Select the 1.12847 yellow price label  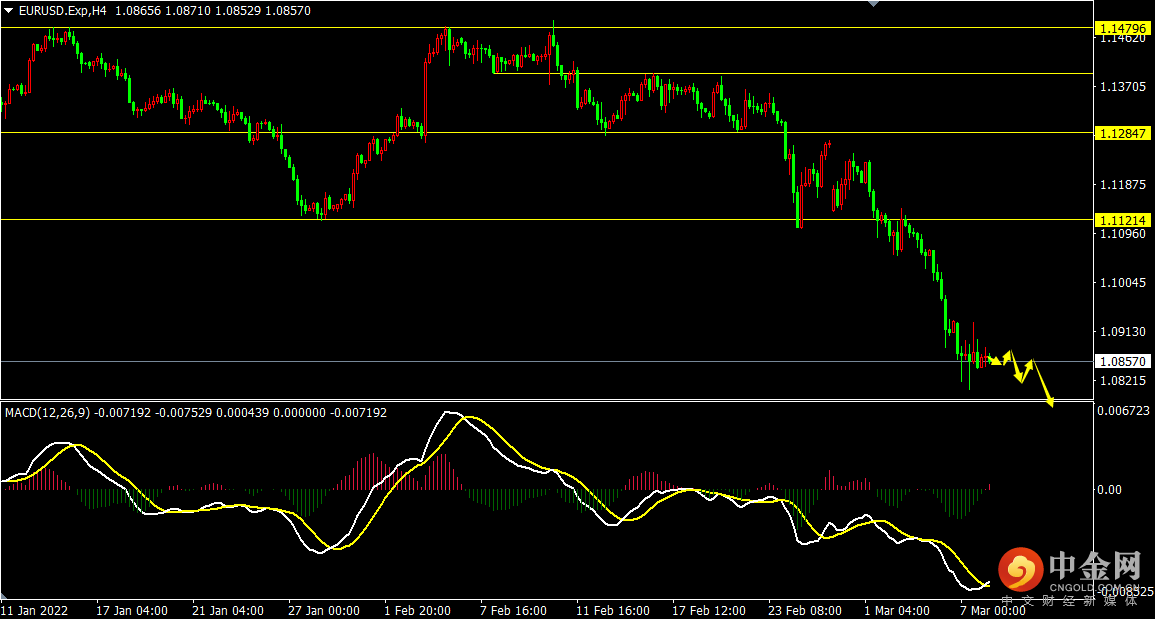(x=1122, y=133)
